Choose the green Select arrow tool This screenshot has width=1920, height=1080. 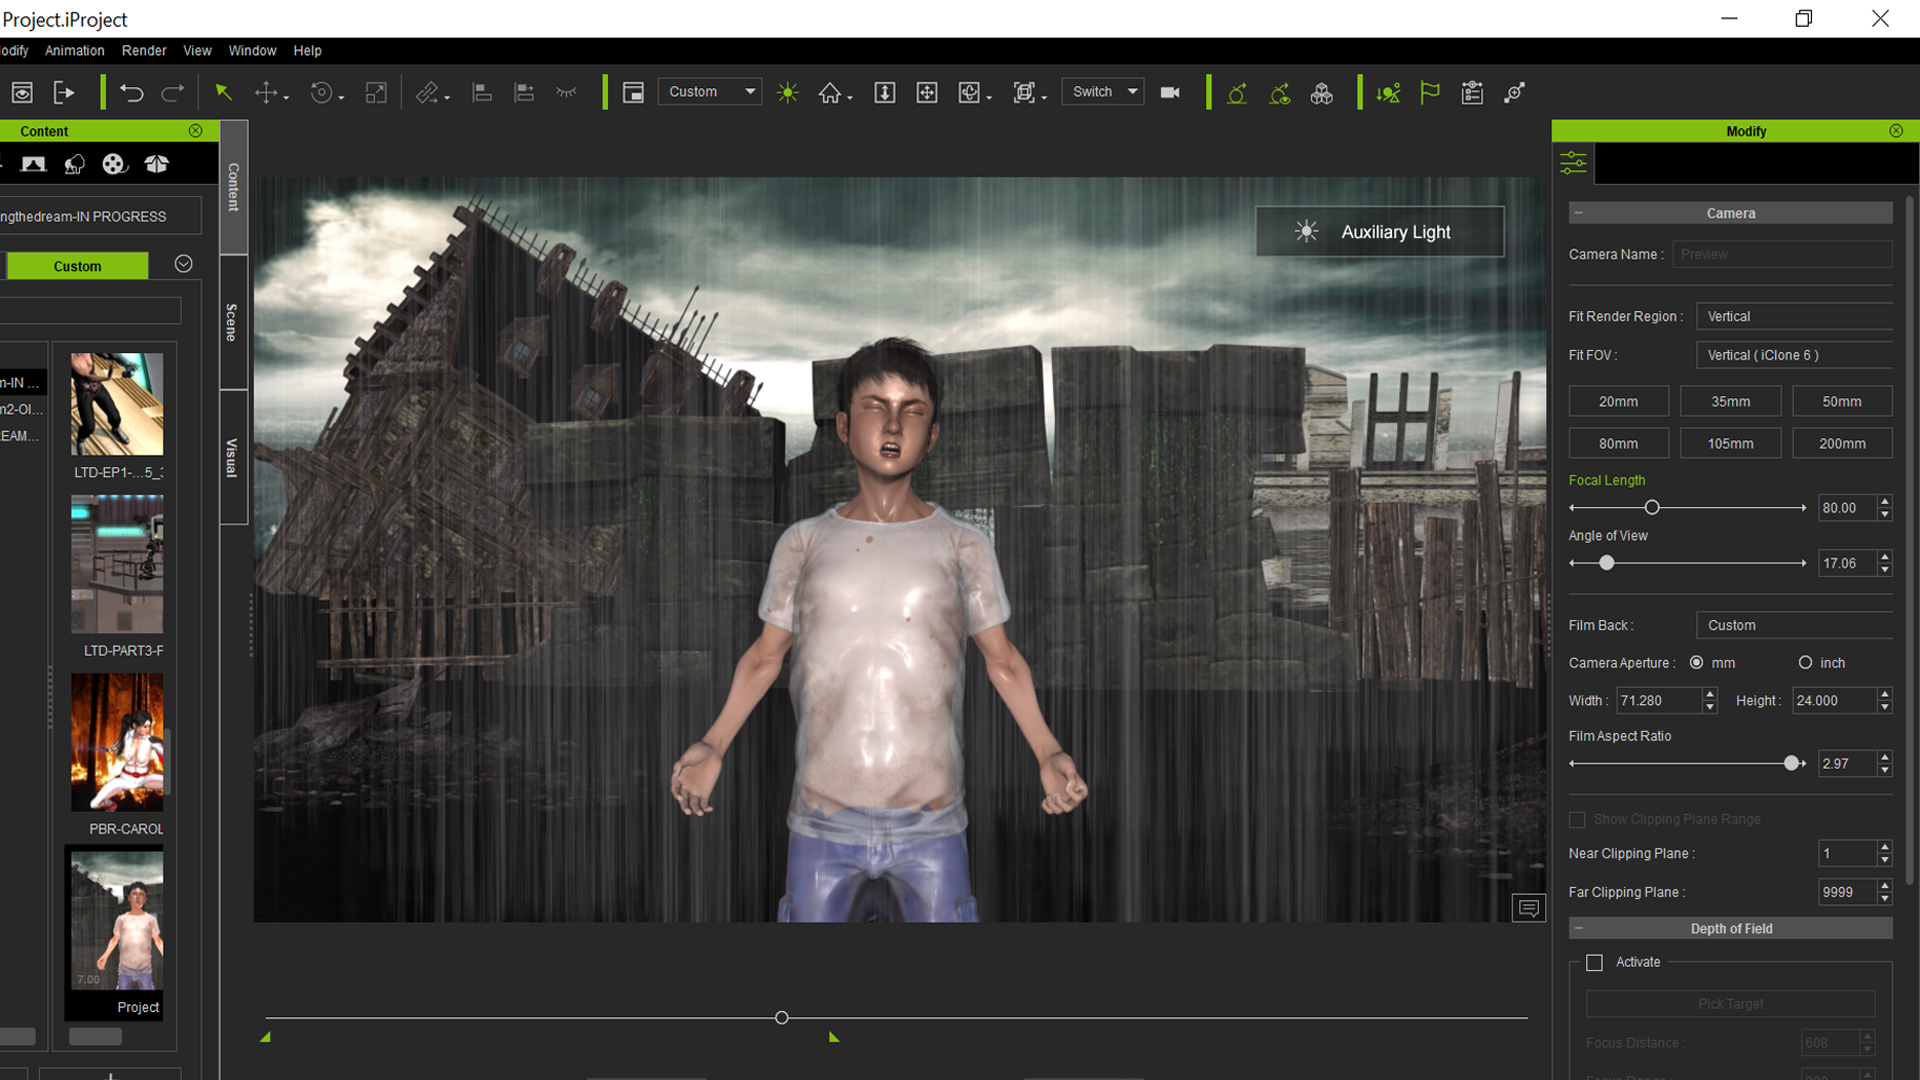(224, 93)
